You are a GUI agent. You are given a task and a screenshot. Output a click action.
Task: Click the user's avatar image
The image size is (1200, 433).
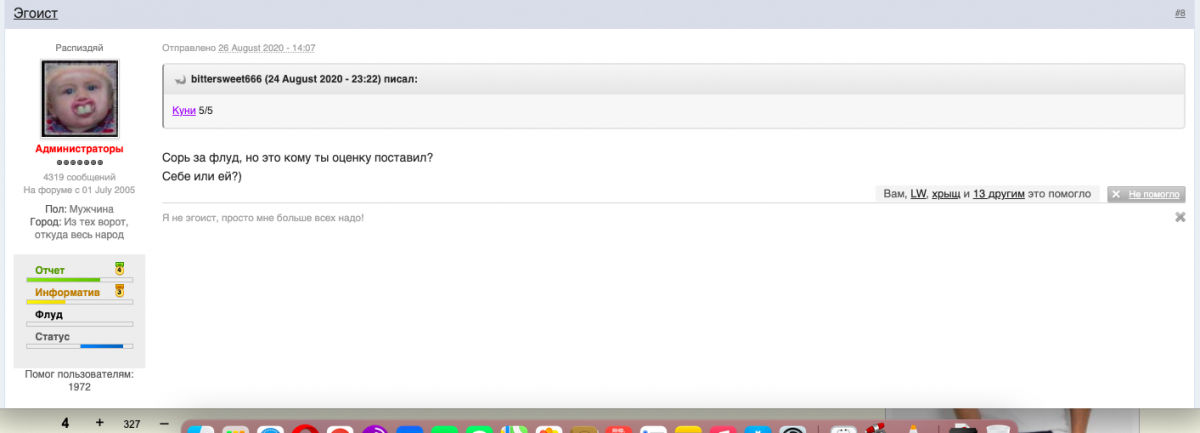click(x=79, y=98)
